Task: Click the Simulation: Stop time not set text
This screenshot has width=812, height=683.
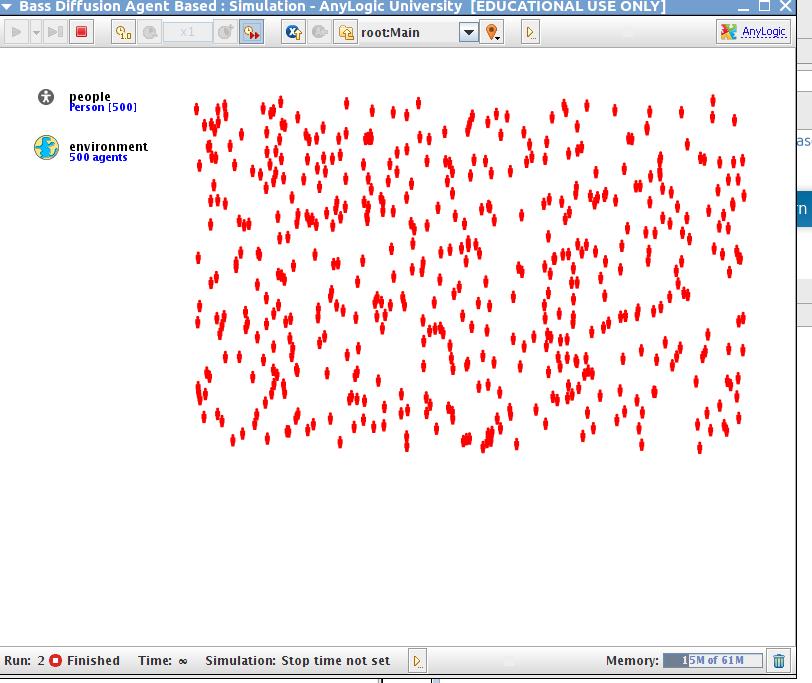Action: (x=297, y=661)
